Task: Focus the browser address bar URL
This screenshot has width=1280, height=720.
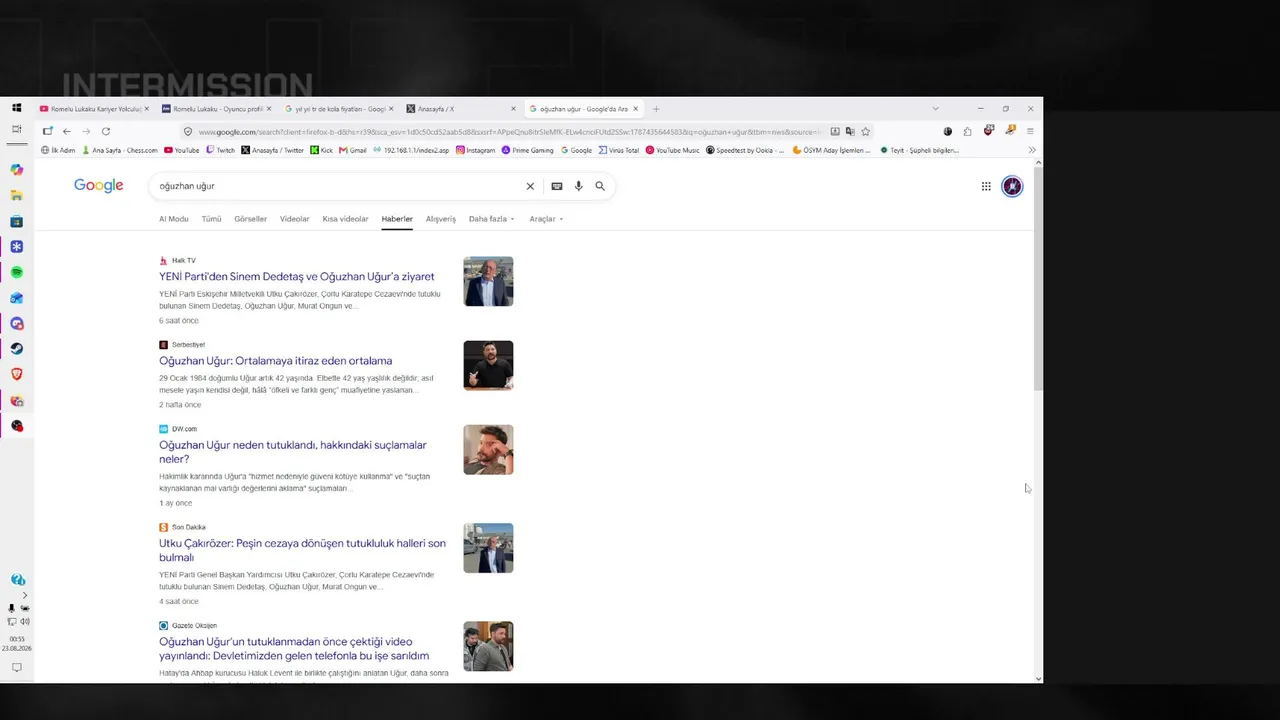Action: click(x=509, y=131)
